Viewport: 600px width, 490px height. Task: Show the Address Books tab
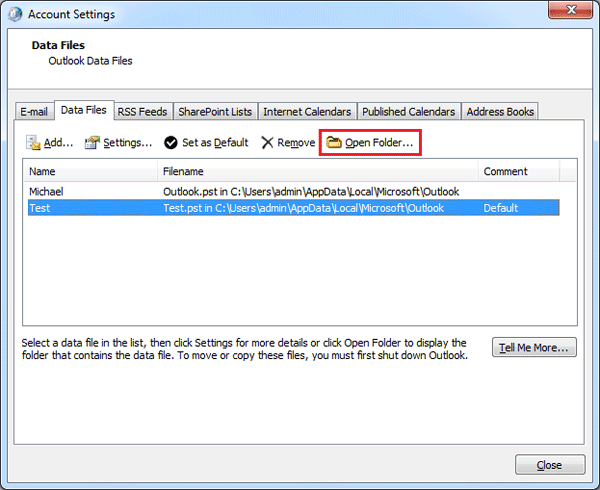click(500, 112)
